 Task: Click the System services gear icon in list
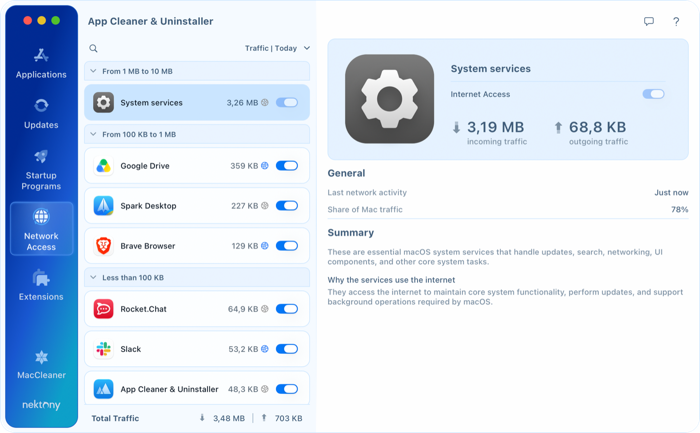[x=104, y=103]
